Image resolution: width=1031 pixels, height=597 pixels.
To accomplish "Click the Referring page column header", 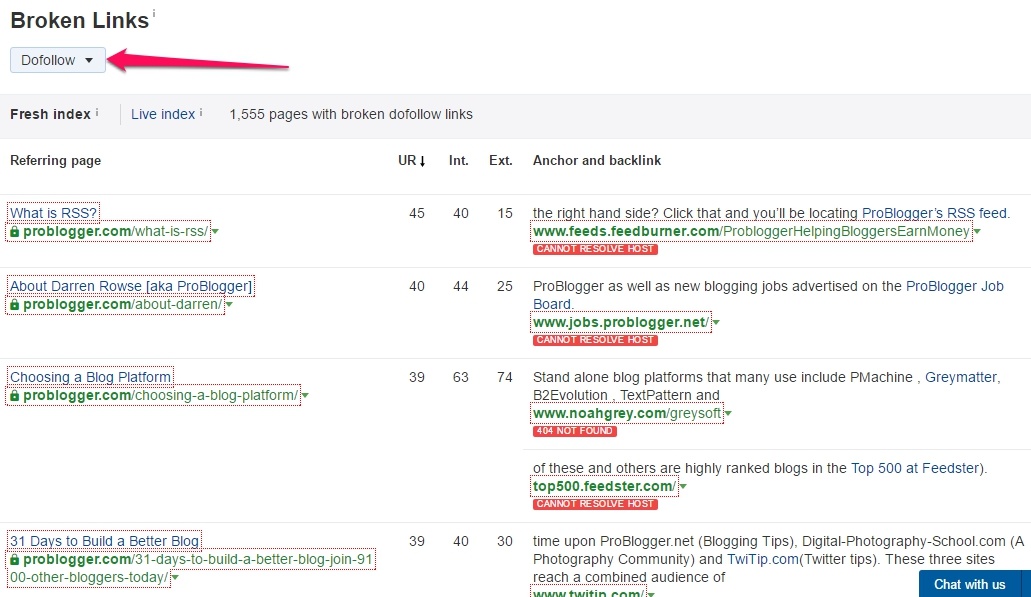I will 55,160.
